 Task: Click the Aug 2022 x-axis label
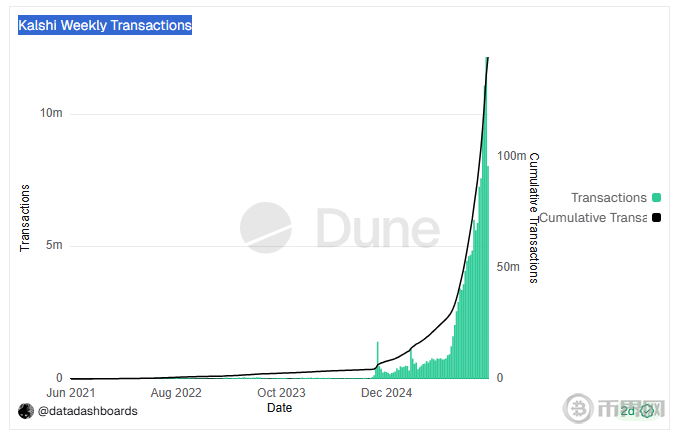point(174,393)
